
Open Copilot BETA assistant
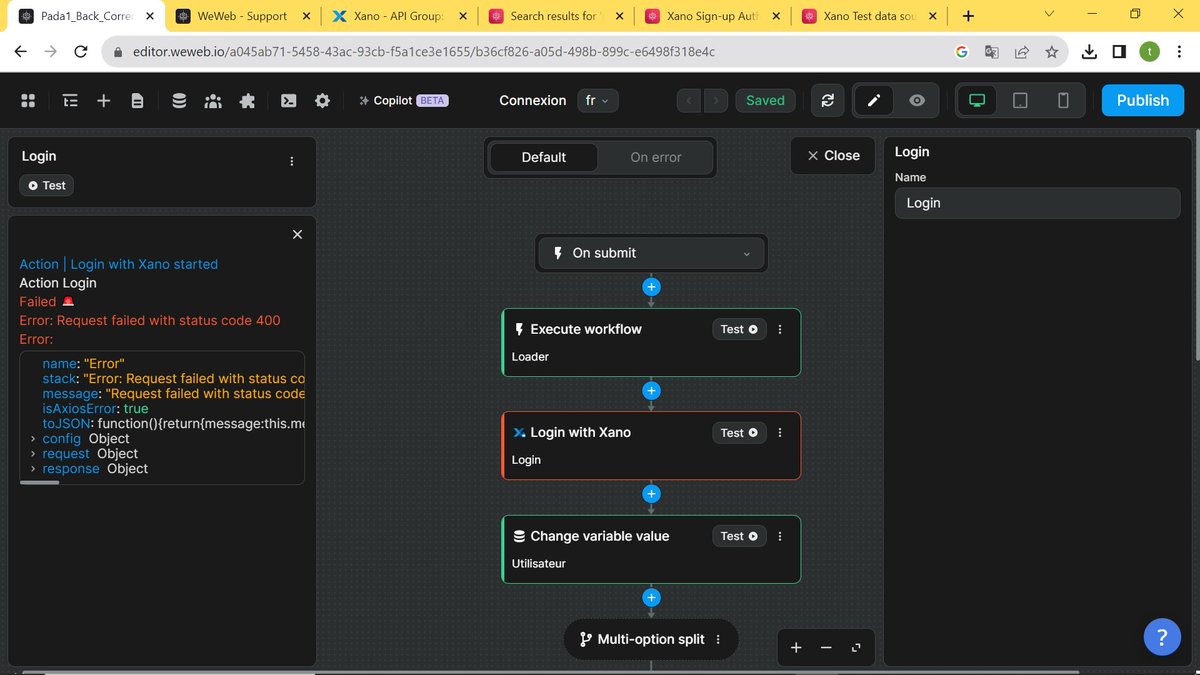point(403,100)
